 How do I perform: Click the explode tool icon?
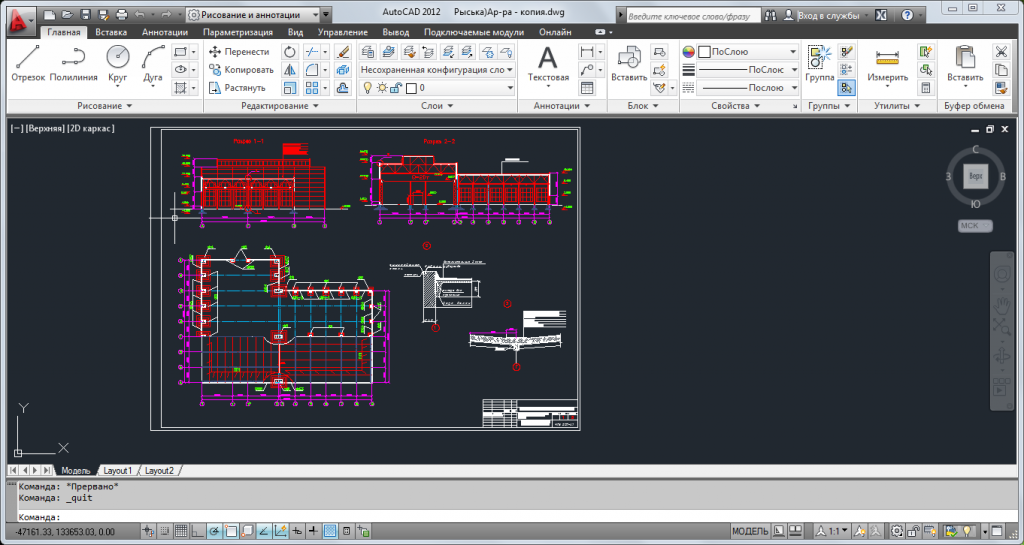point(343,69)
